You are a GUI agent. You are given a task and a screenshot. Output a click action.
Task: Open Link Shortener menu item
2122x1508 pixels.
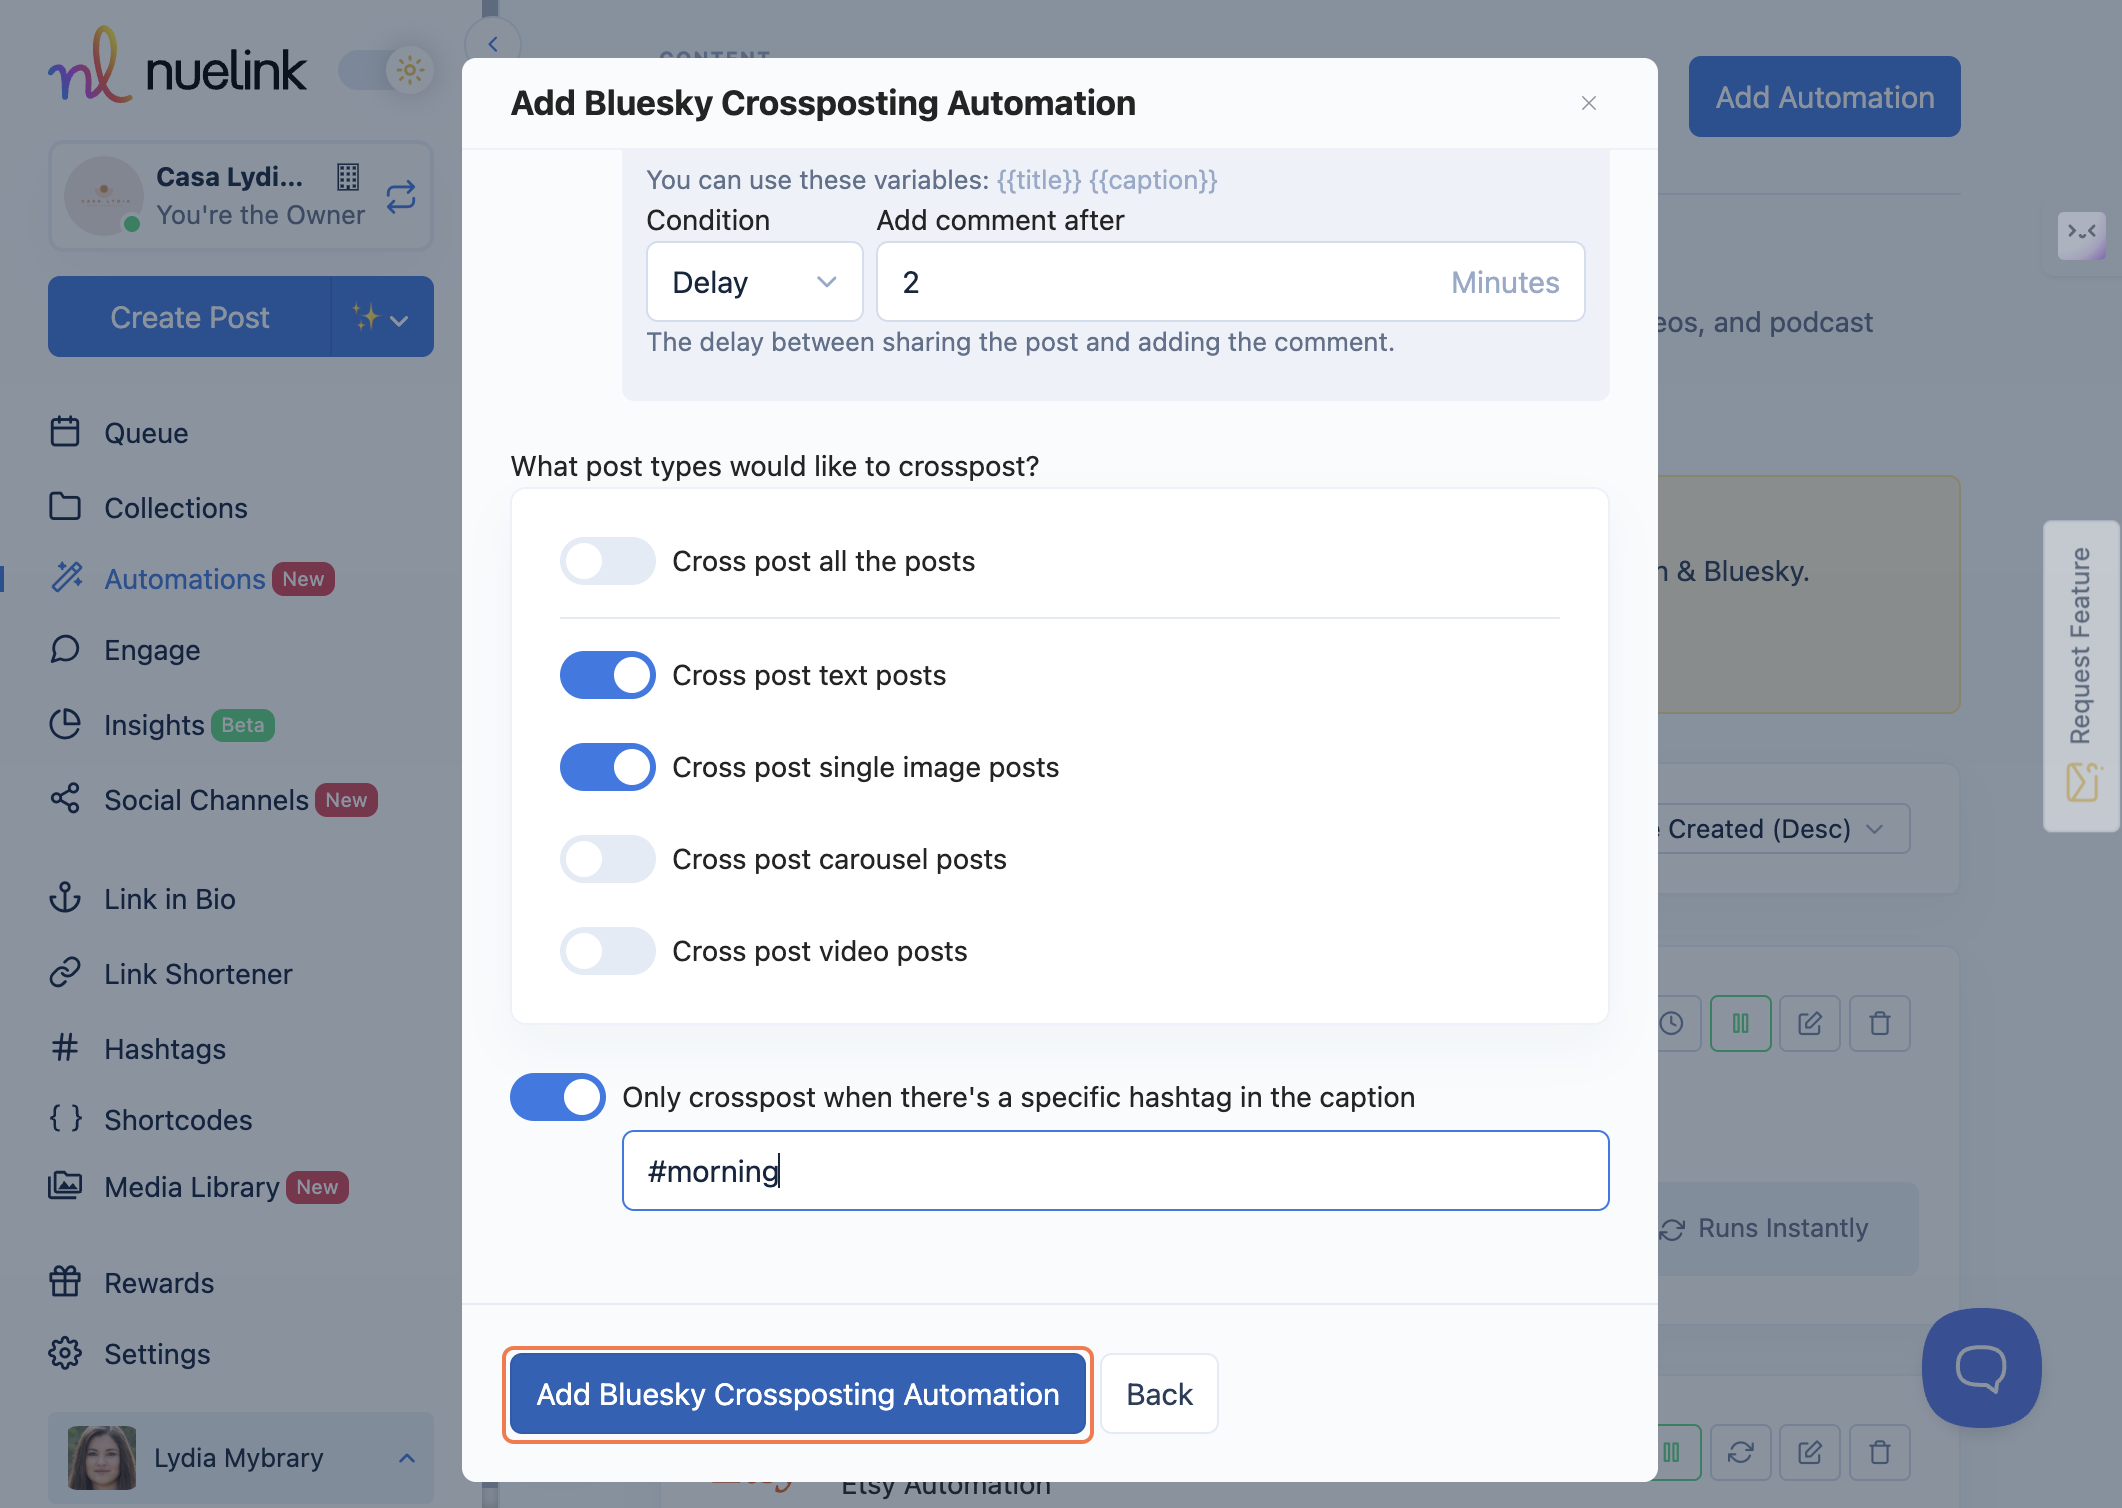coord(198,974)
